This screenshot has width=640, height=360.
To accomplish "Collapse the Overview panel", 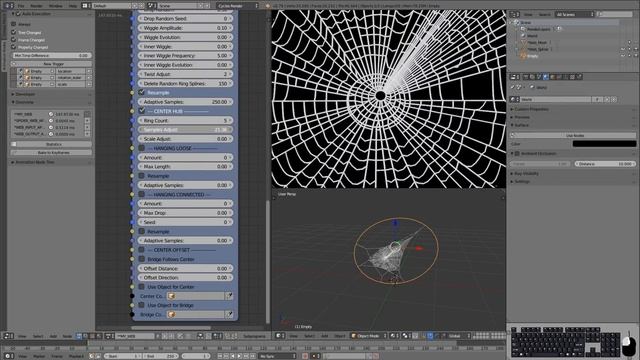I will pos(13,102).
